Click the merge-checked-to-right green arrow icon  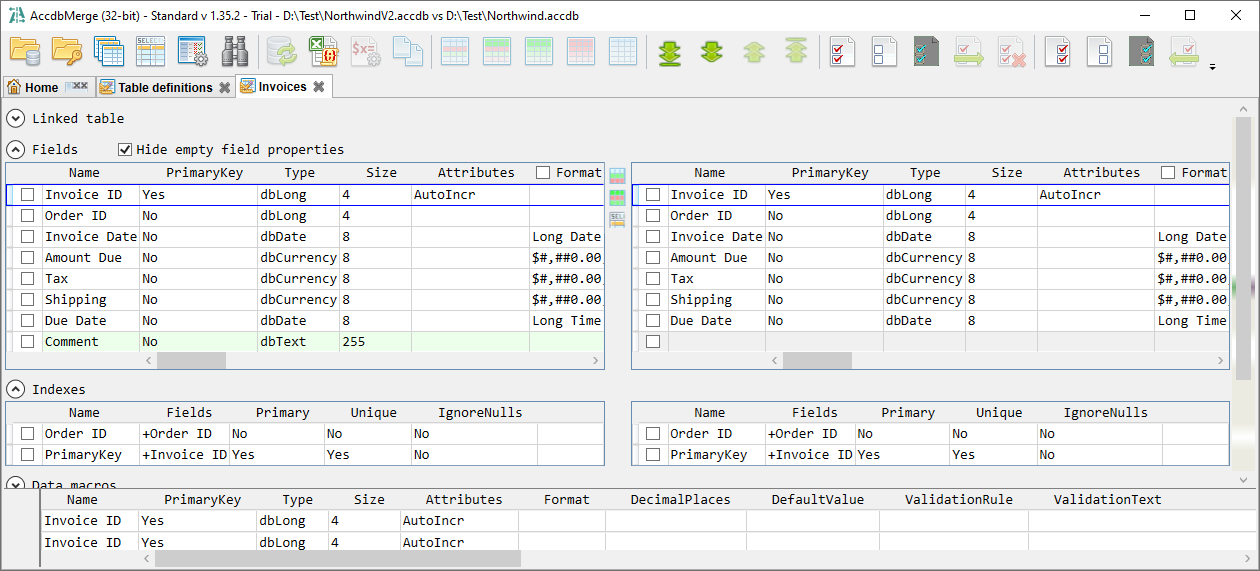[969, 51]
